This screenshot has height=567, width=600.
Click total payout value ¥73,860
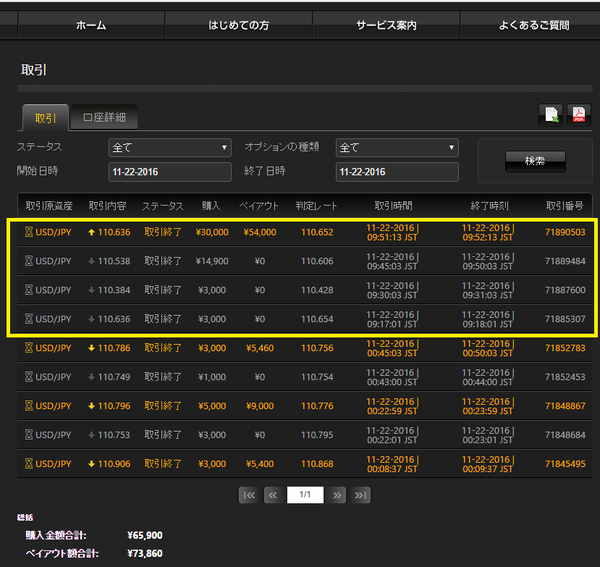145,553
